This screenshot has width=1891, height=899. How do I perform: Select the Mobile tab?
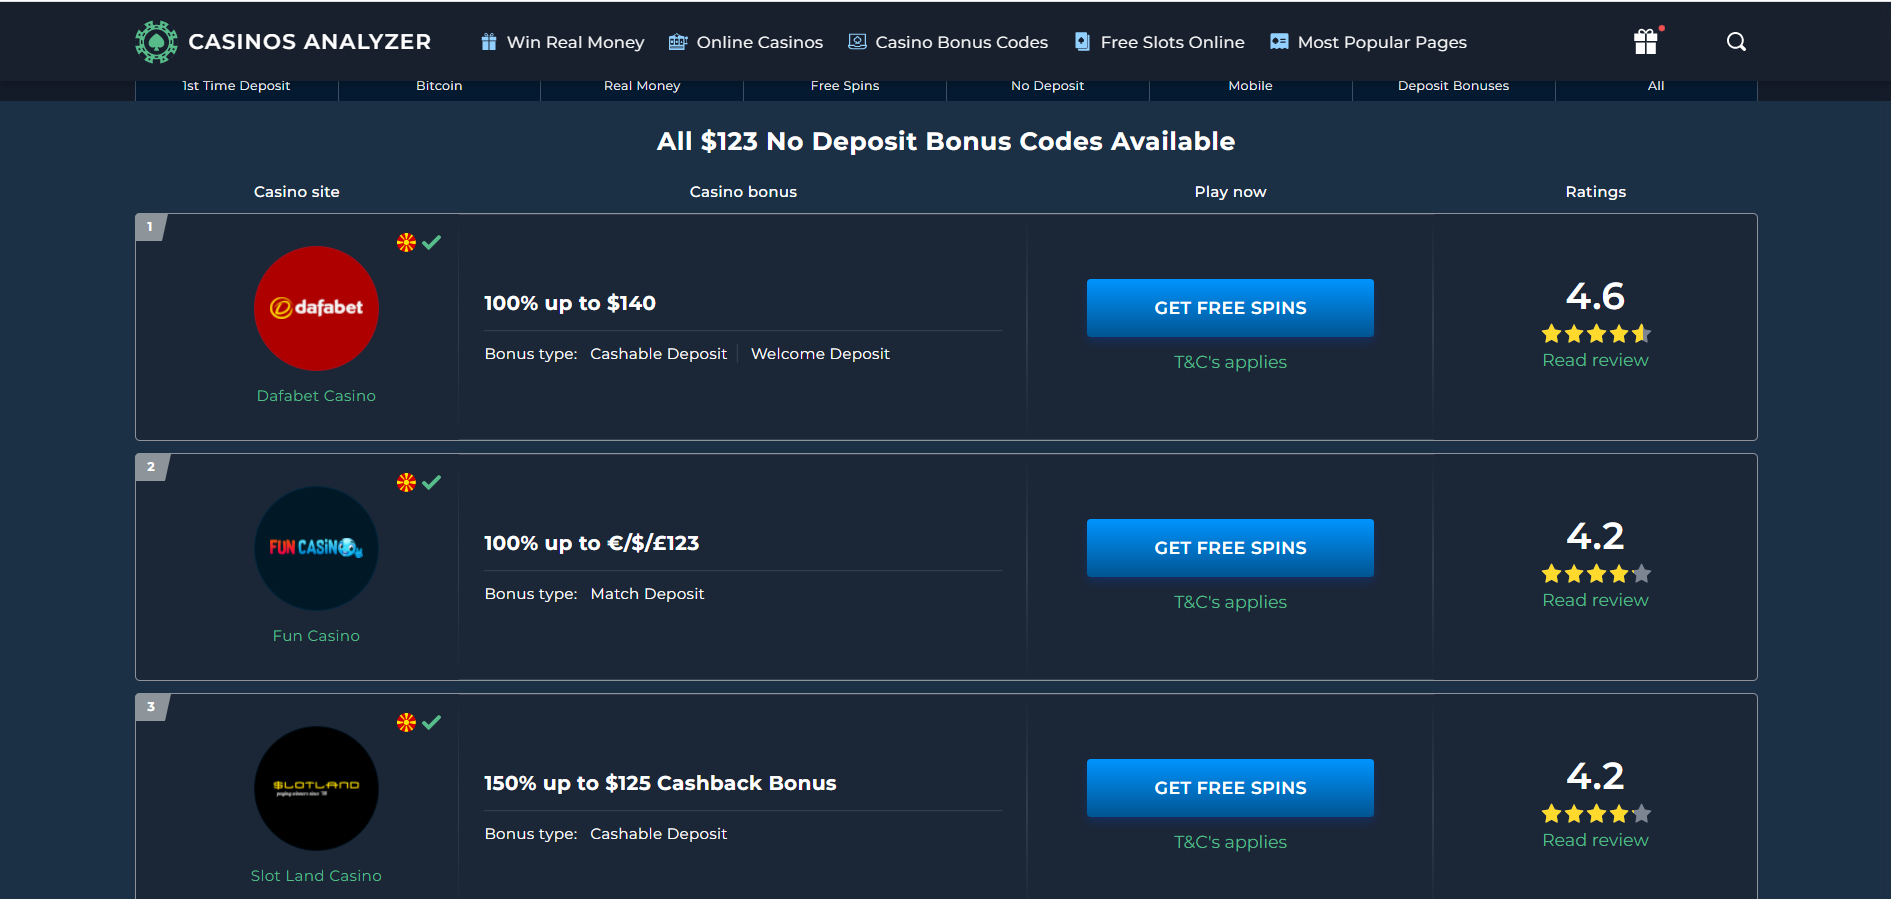pyautogui.click(x=1251, y=86)
